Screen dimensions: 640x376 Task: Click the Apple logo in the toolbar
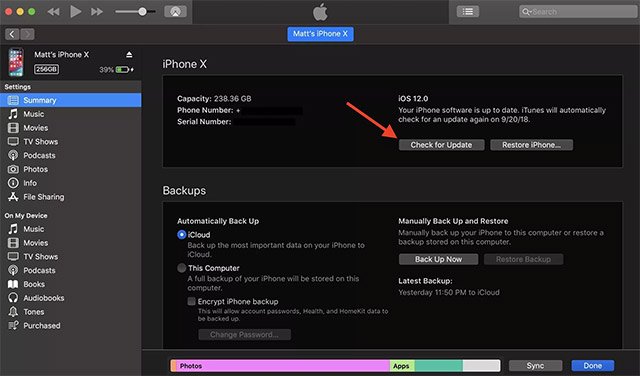coord(320,11)
